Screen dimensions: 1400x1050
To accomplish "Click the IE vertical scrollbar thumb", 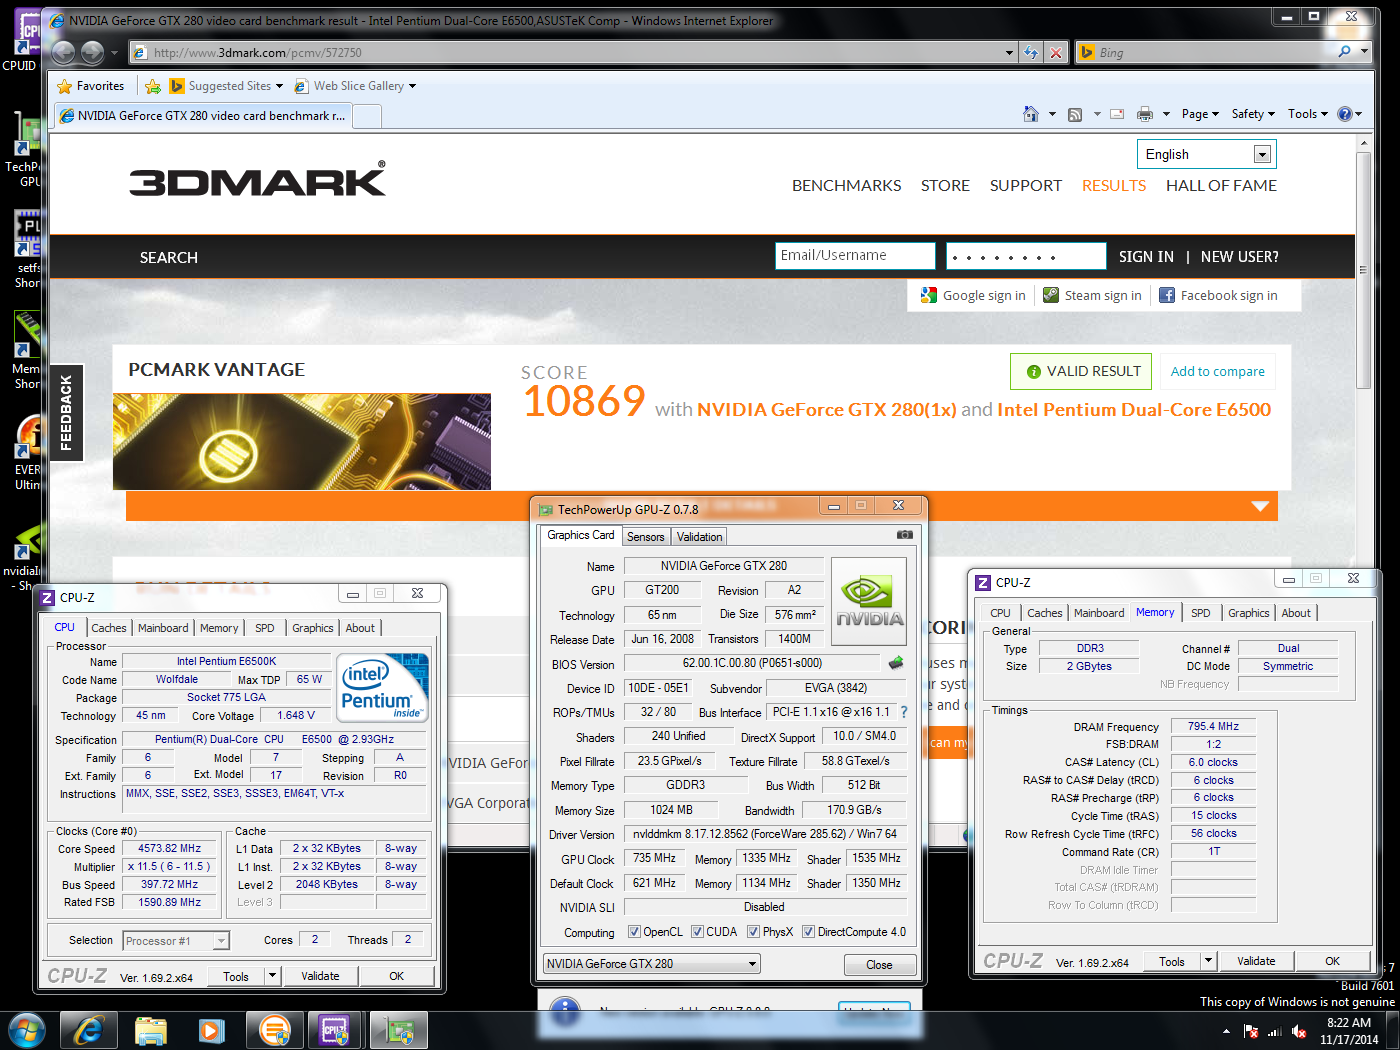I will (x=1363, y=268).
